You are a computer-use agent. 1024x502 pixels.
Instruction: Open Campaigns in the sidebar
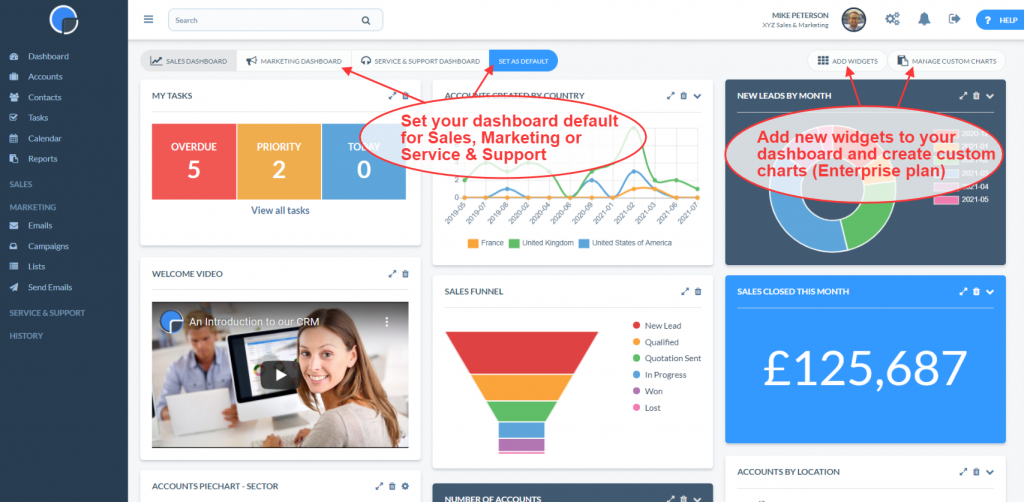click(x=48, y=246)
